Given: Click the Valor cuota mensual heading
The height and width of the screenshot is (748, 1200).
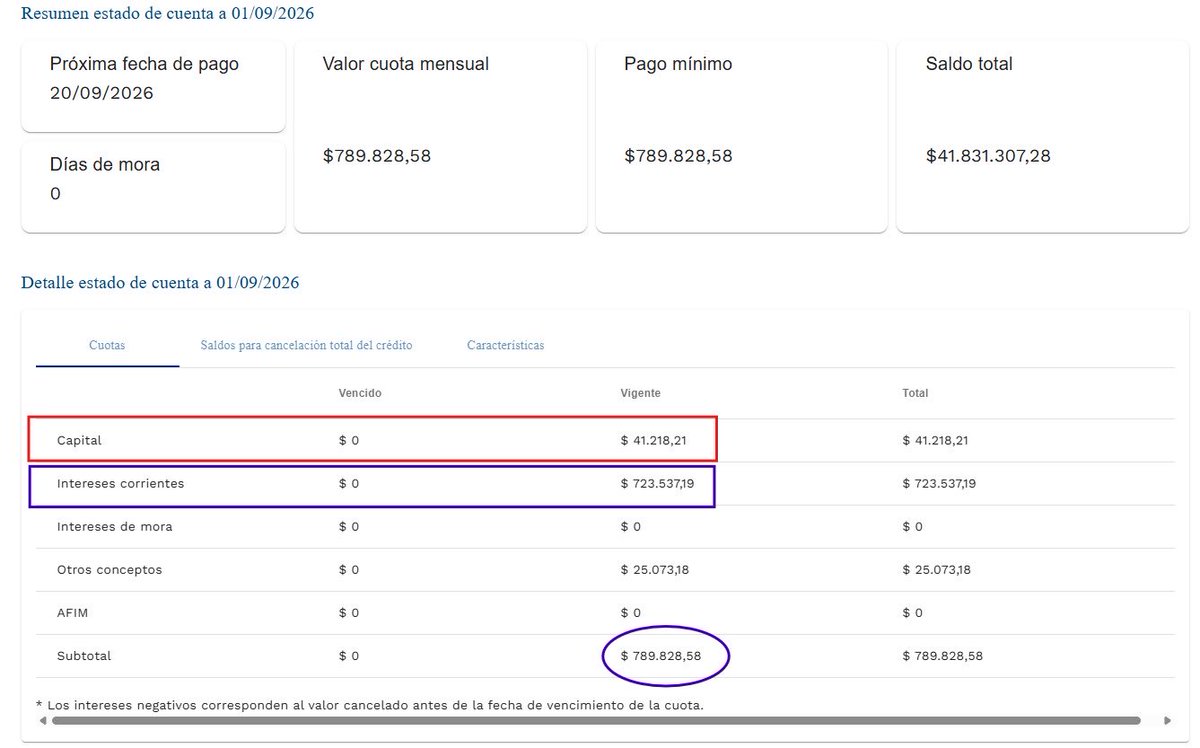Looking at the screenshot, I should tap(406, 64).
